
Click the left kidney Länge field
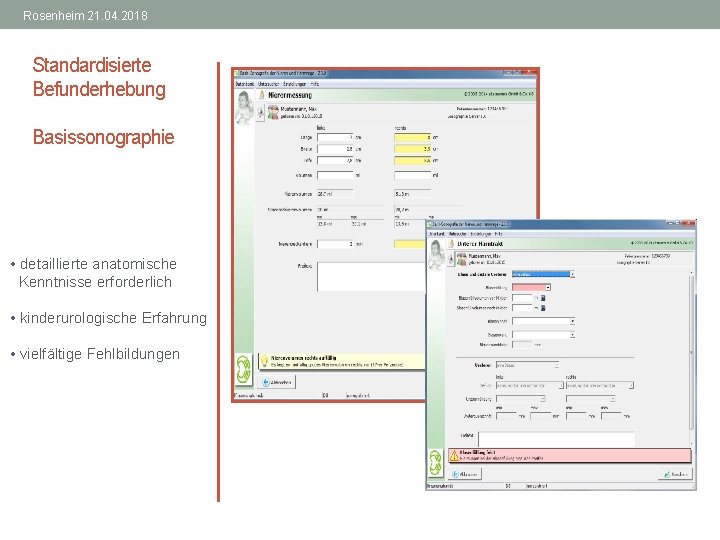pyautogui.click(x=335, y=137)
